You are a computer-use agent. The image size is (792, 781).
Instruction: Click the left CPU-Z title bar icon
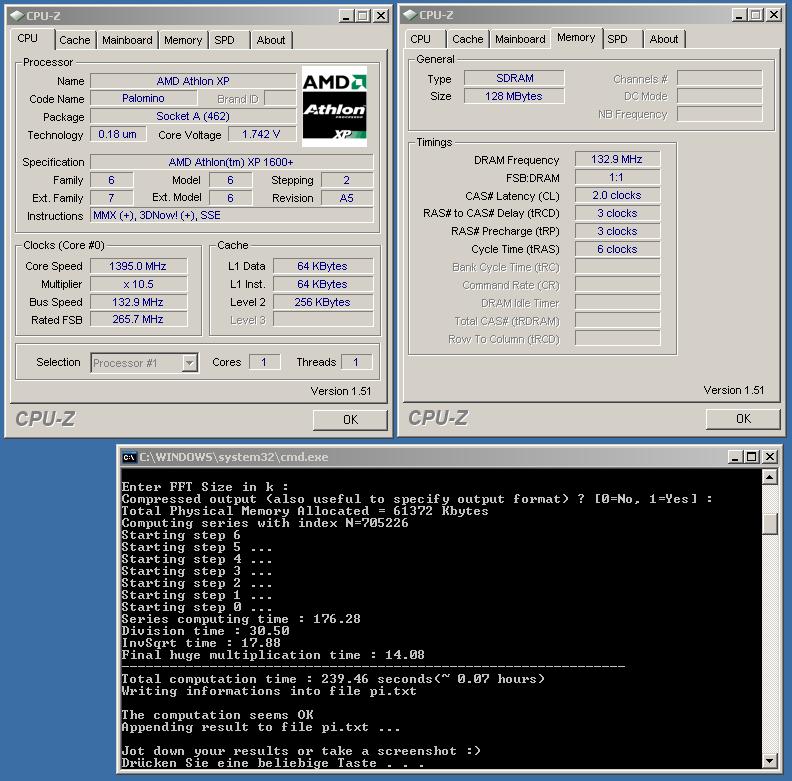[x=17, y=16]
